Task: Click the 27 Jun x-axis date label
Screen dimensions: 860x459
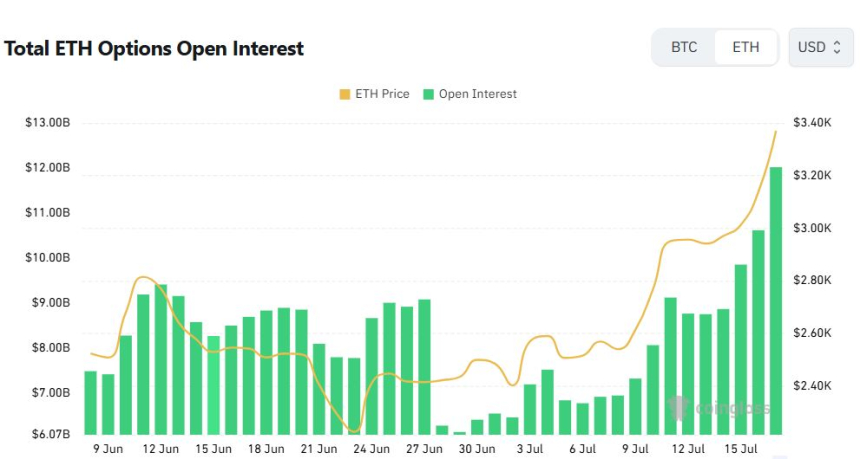Action: click(423, 449)
